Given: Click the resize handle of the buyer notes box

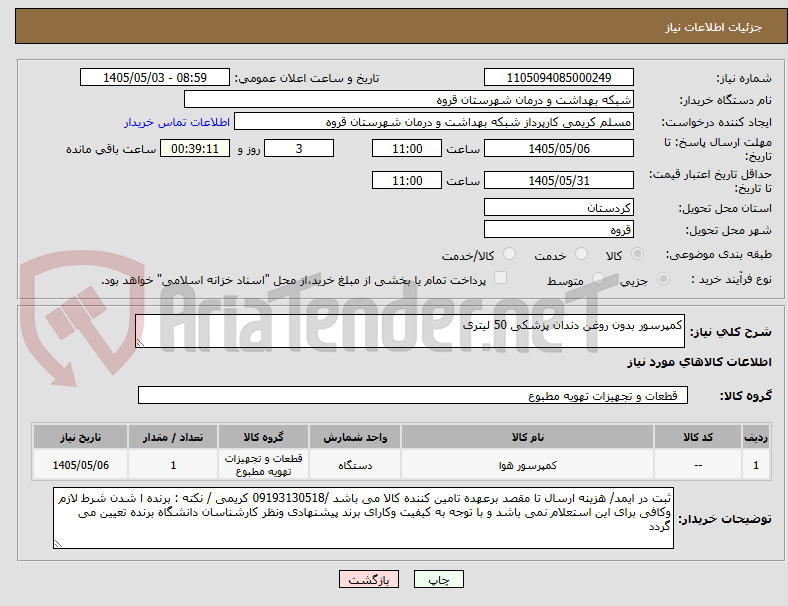Looking at the screenshot, I should pyautogui.click(x=58, y=544).
